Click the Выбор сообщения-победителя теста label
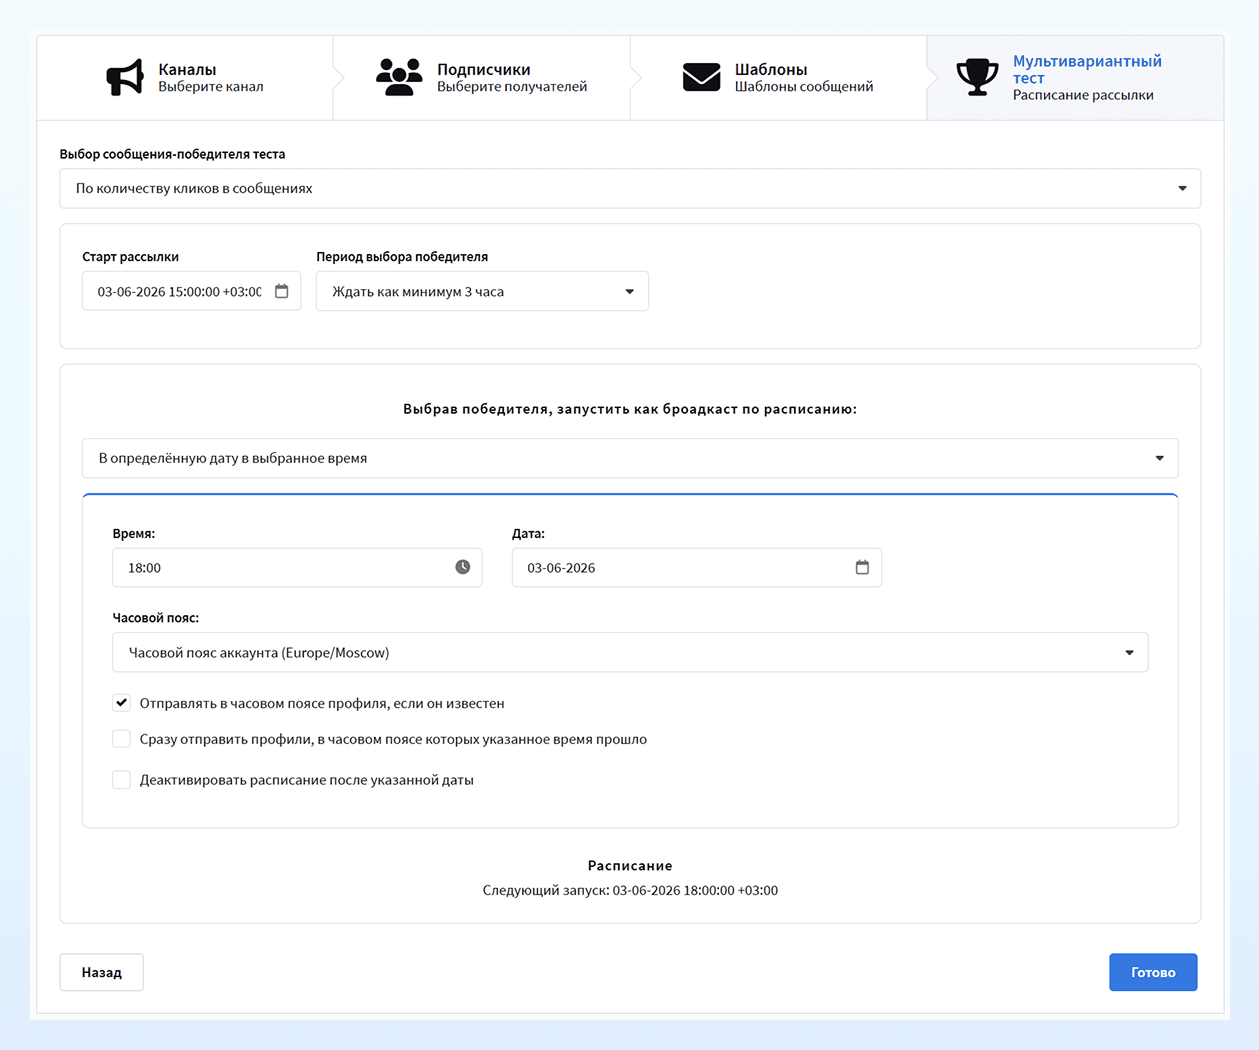 coord(172,154)
